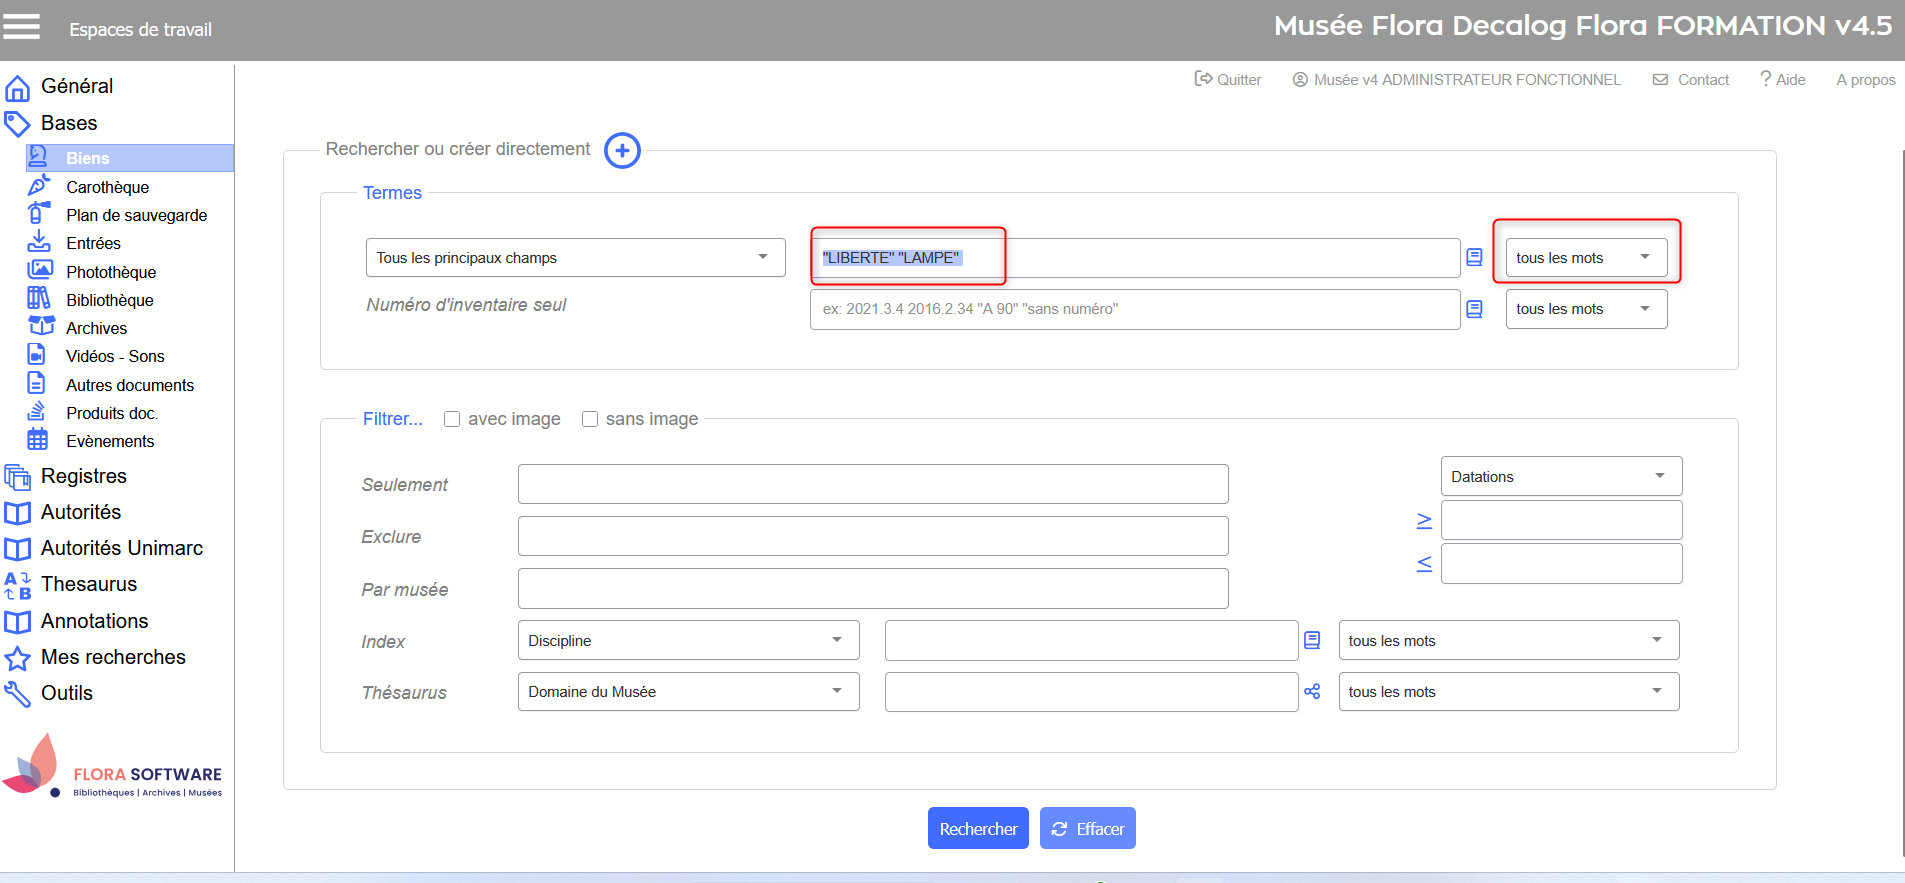1905x883 pixels.
Task: Click the Rechercher button
Action: [977, 829]
